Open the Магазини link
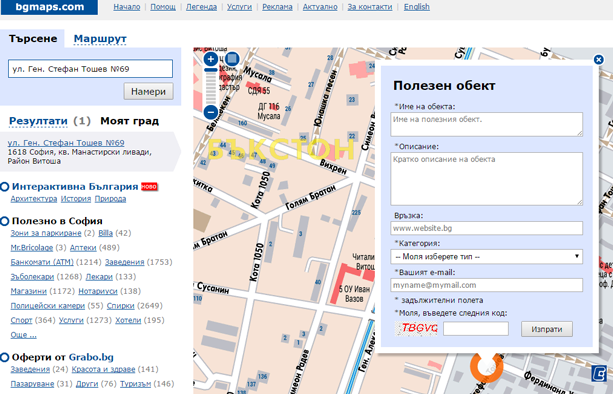 [x=29, y=291]
